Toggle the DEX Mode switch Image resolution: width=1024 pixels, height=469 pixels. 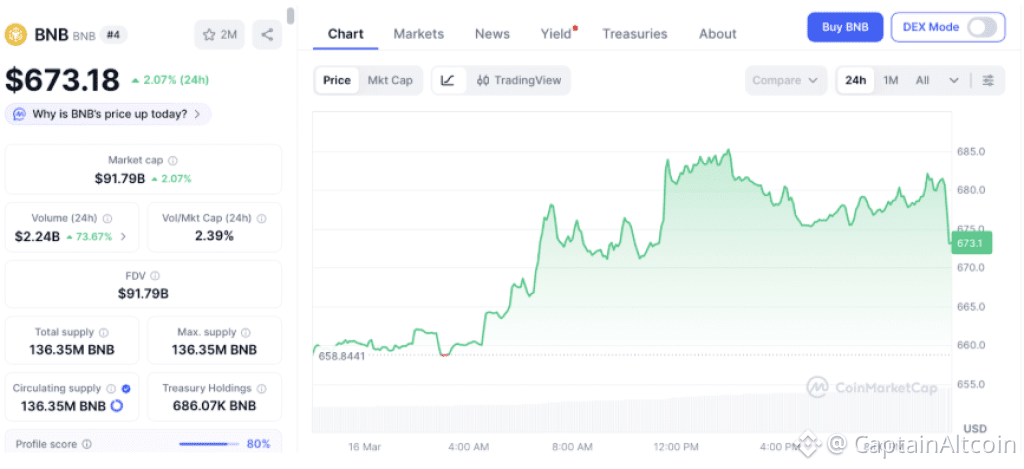pos(982,27)
